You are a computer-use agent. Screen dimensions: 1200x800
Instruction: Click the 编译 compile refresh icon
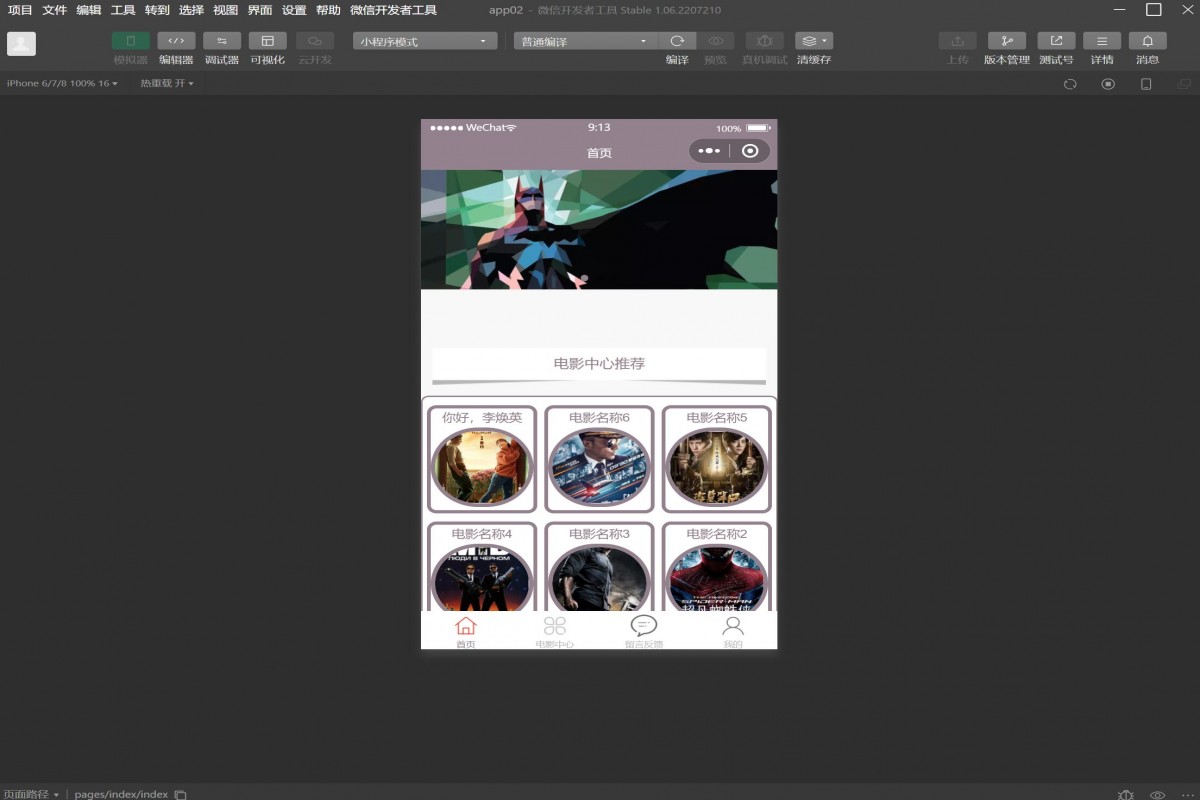(x=677, y=41)
